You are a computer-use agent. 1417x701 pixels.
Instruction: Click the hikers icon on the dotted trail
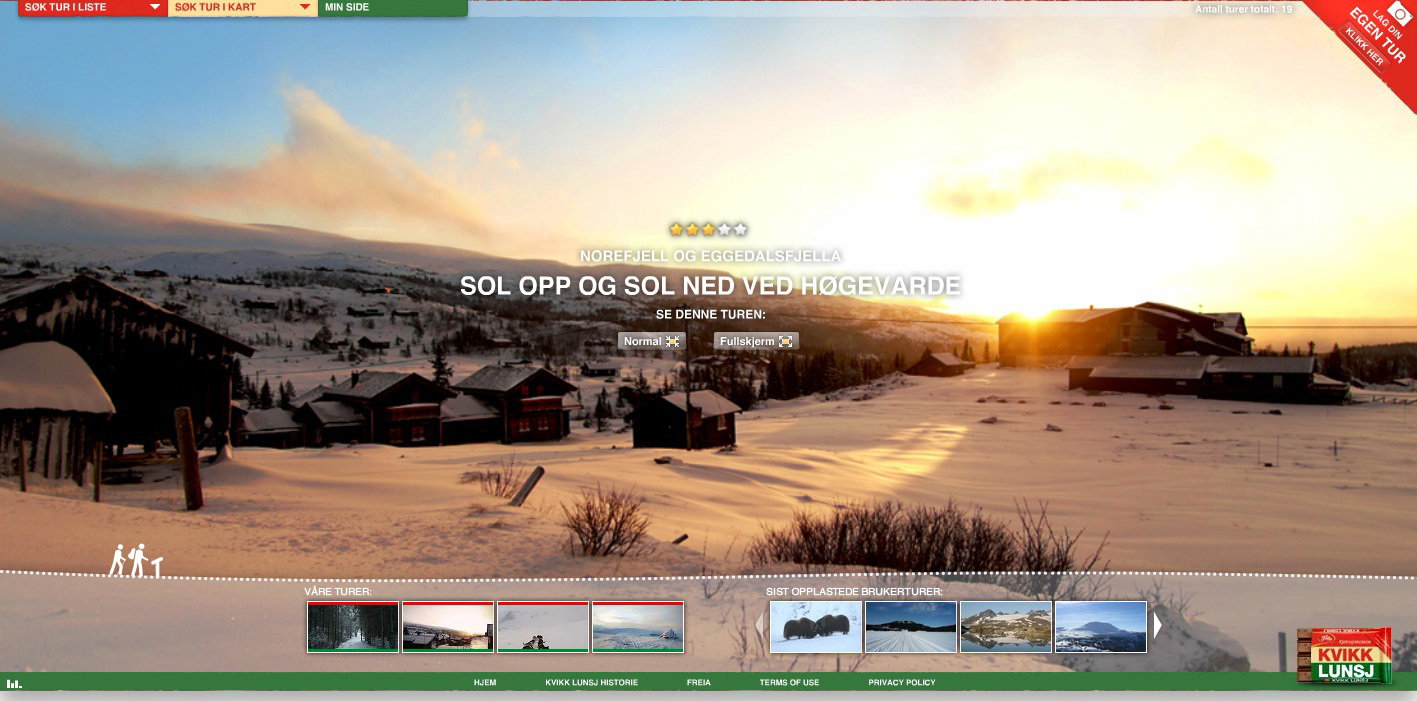[x=135, y=560]
